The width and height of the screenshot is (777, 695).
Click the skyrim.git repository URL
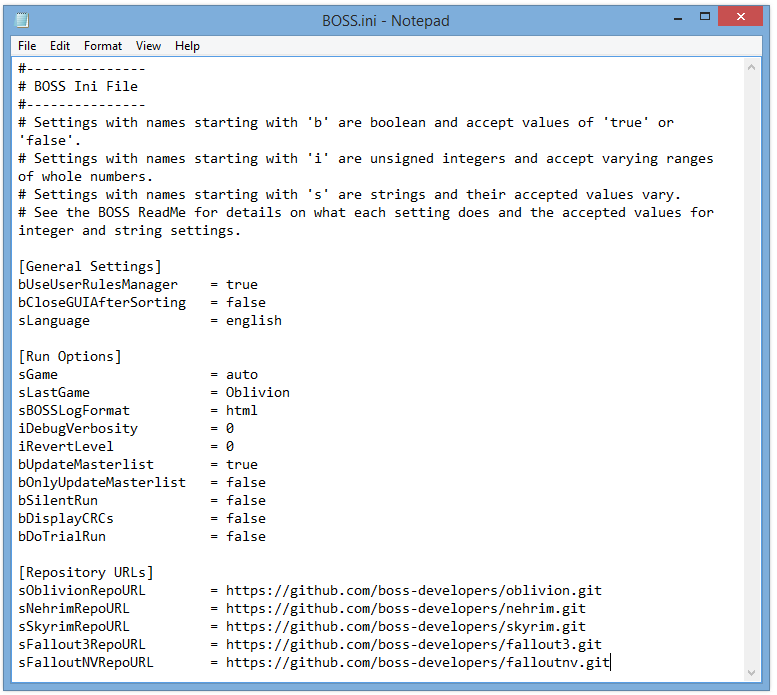[x=406, y=627]
